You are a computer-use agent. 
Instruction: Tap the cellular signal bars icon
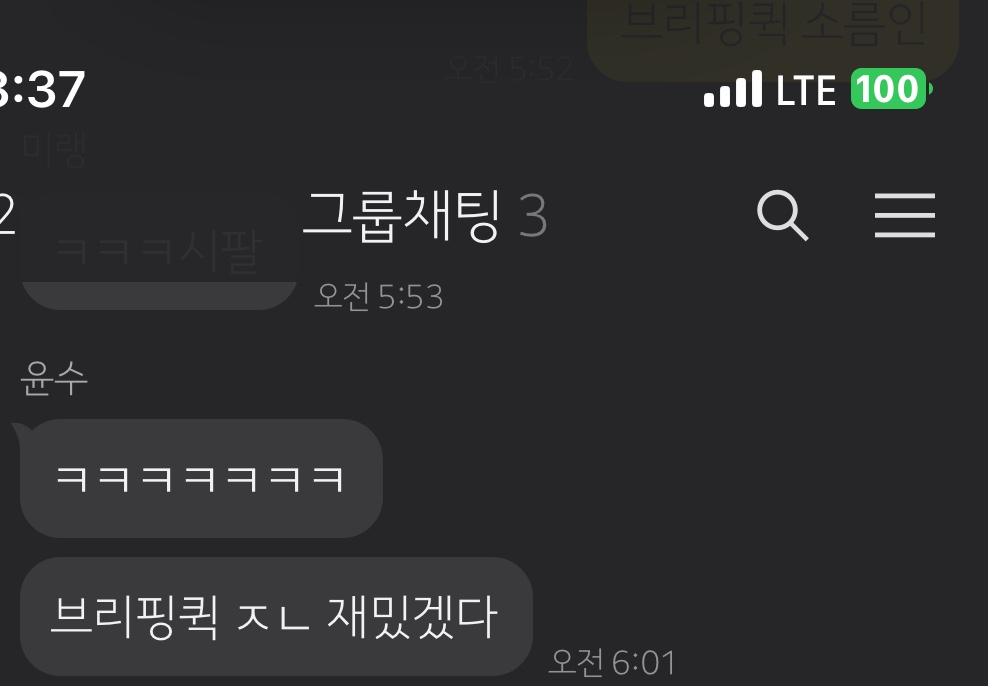[x=733, y=89]
